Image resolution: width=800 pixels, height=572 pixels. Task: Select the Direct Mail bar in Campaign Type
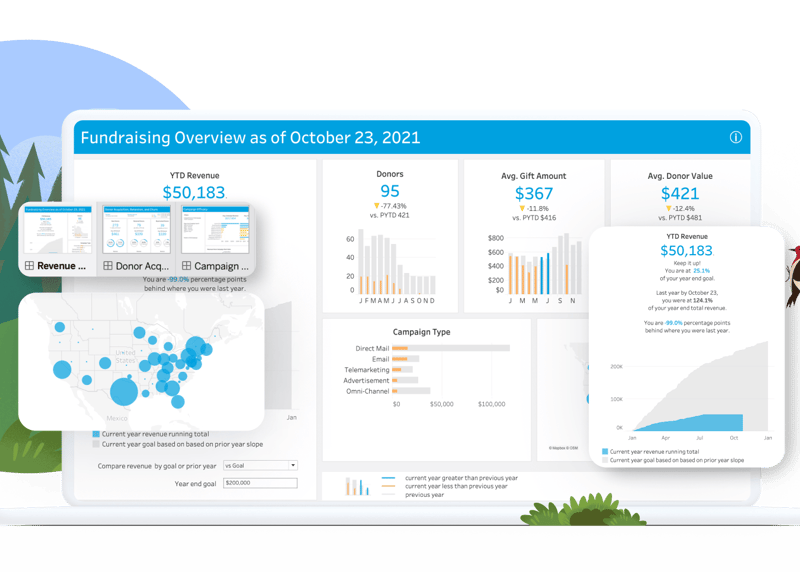pyautogui.click(x=450, y=348)
